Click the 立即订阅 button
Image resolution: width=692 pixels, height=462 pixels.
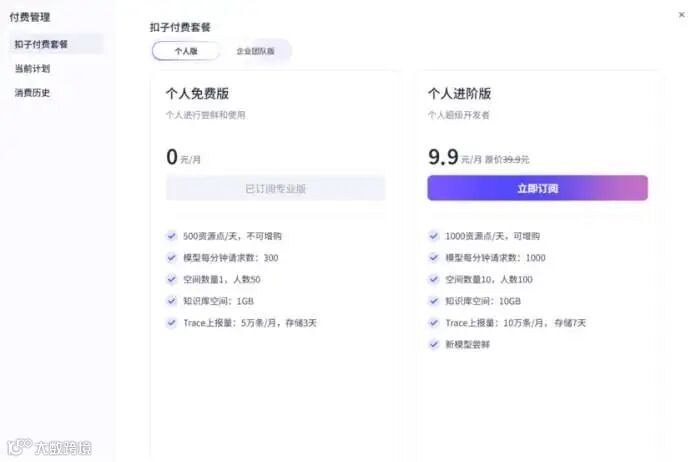pyautogui.click(x=538, y=188)
